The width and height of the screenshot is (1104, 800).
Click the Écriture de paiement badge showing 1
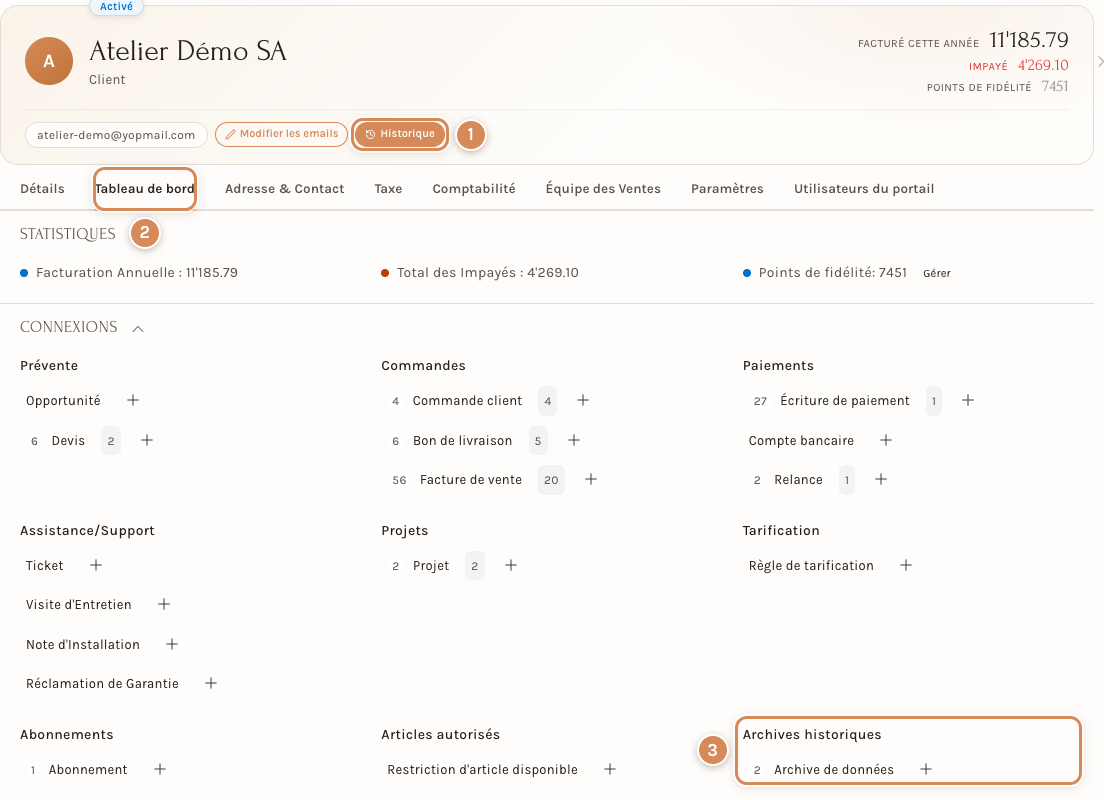(934, 401)
